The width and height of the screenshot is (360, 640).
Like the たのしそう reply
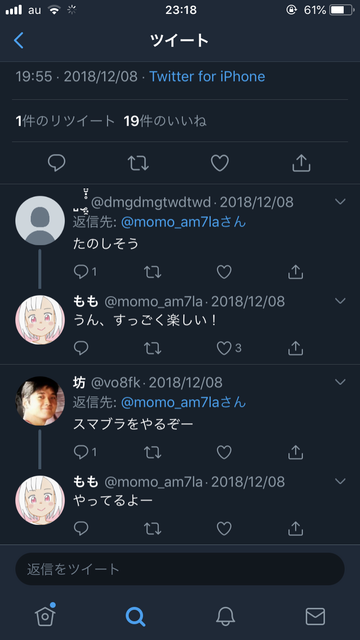(x=224, y=272)
